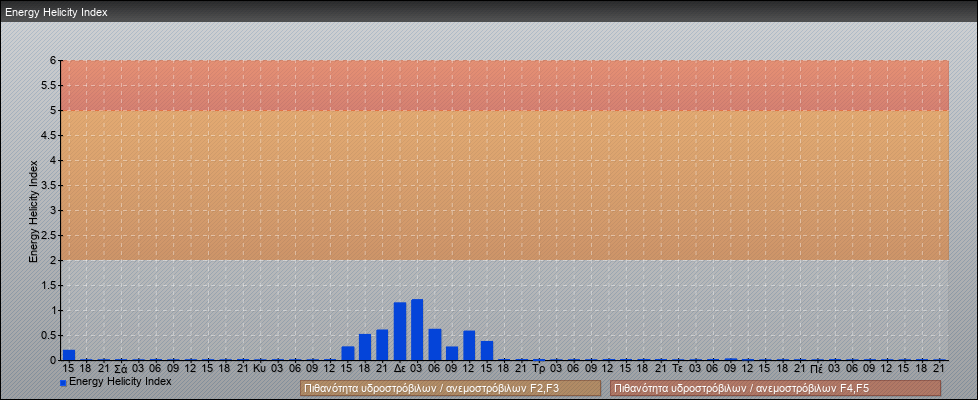This screenshot has height=400, width=978.
Task: Click the F2,F3 tornado probability legend box
Action: tap(450, 388)
